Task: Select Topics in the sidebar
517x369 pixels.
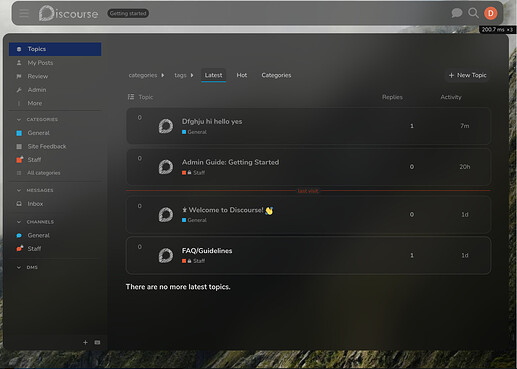Action: tap(55, 49)
